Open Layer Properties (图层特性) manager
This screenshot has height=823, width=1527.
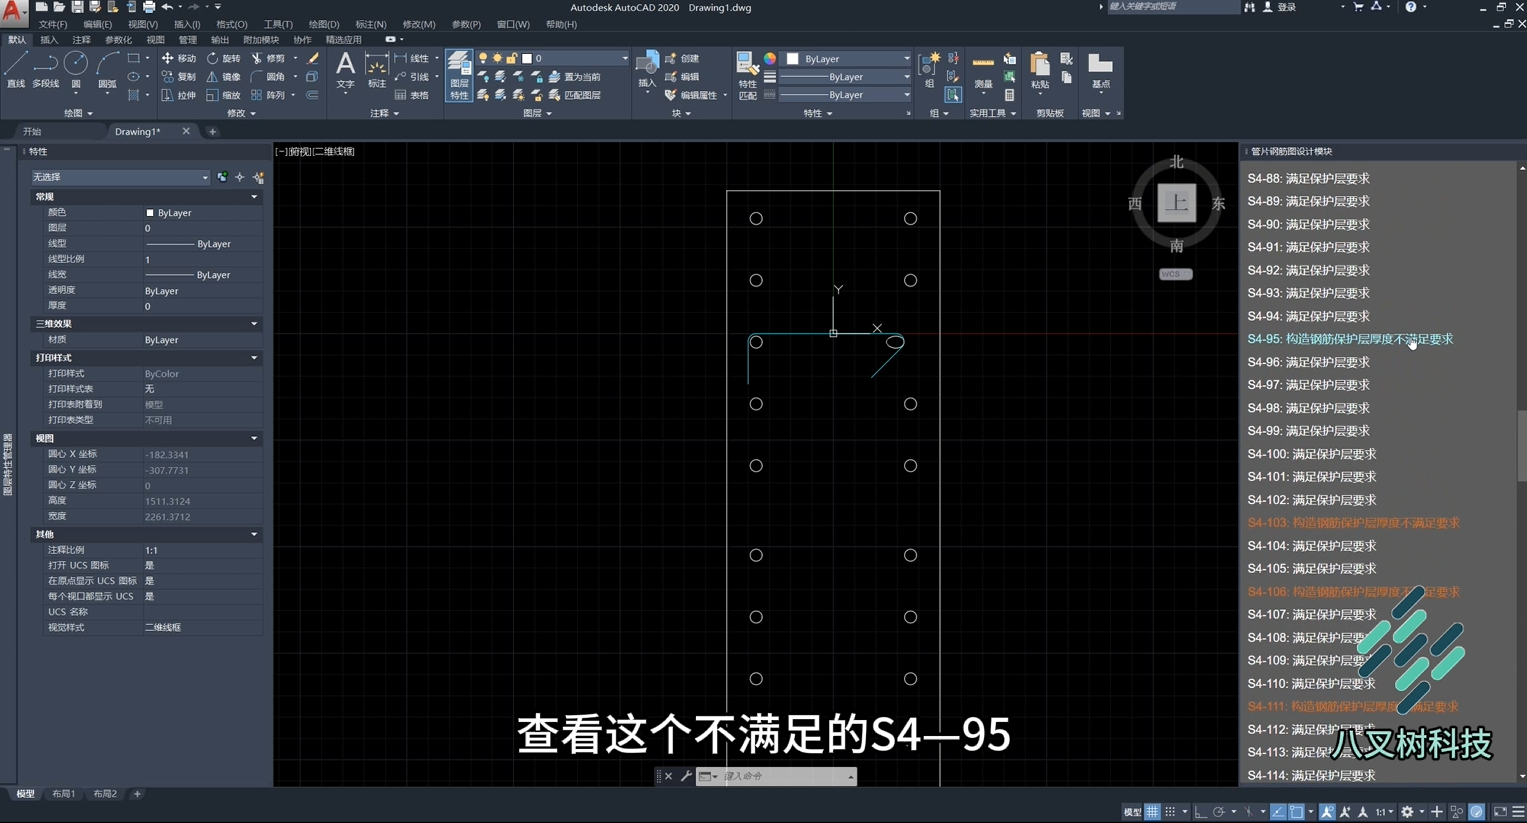459,75
